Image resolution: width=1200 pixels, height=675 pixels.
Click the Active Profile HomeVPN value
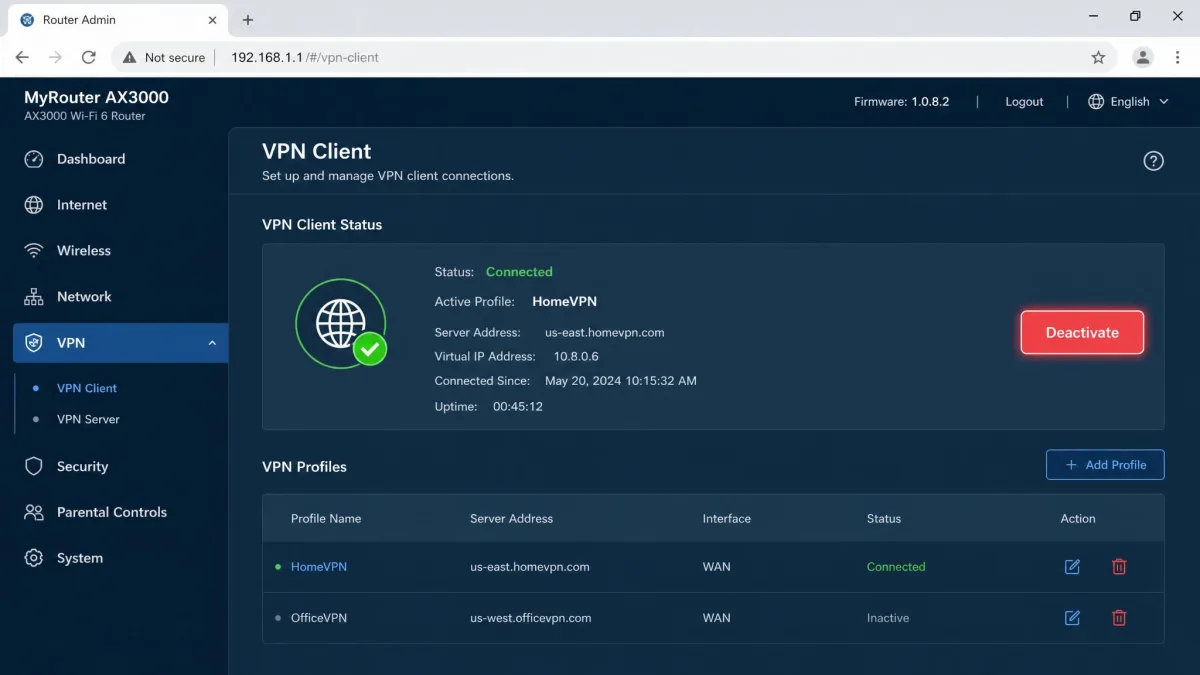pos(564,302)
